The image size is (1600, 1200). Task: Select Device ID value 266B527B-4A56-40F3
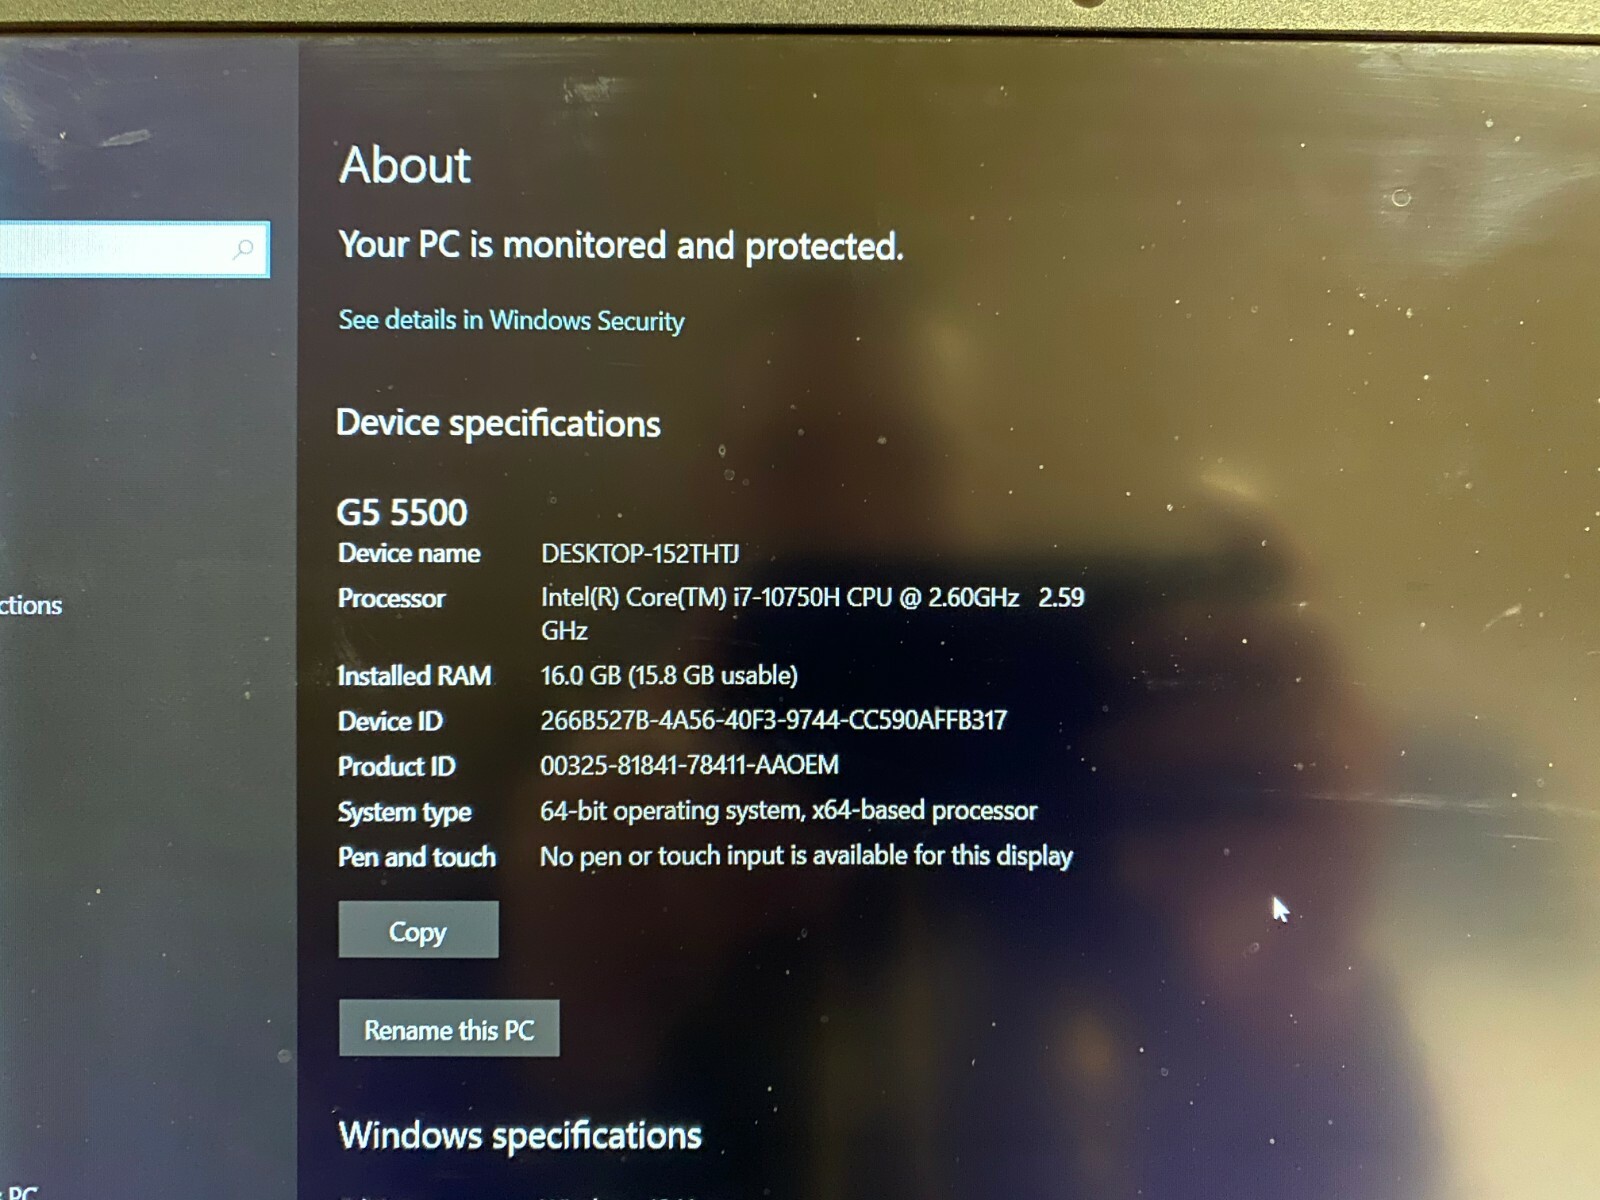(773, 720)
